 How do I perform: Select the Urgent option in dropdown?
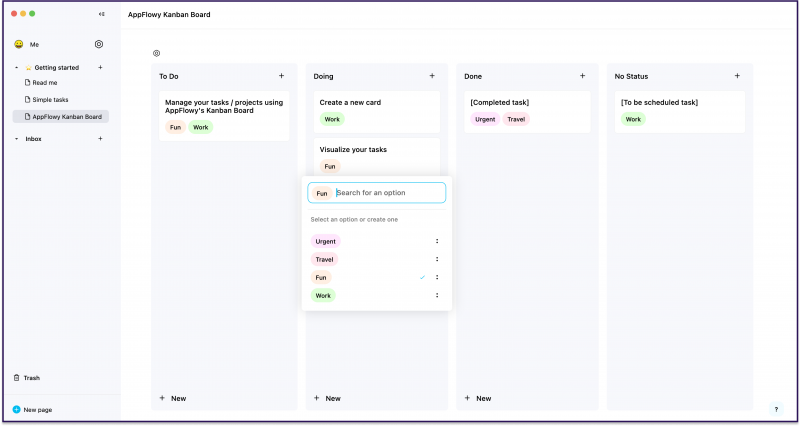point(326,241)
